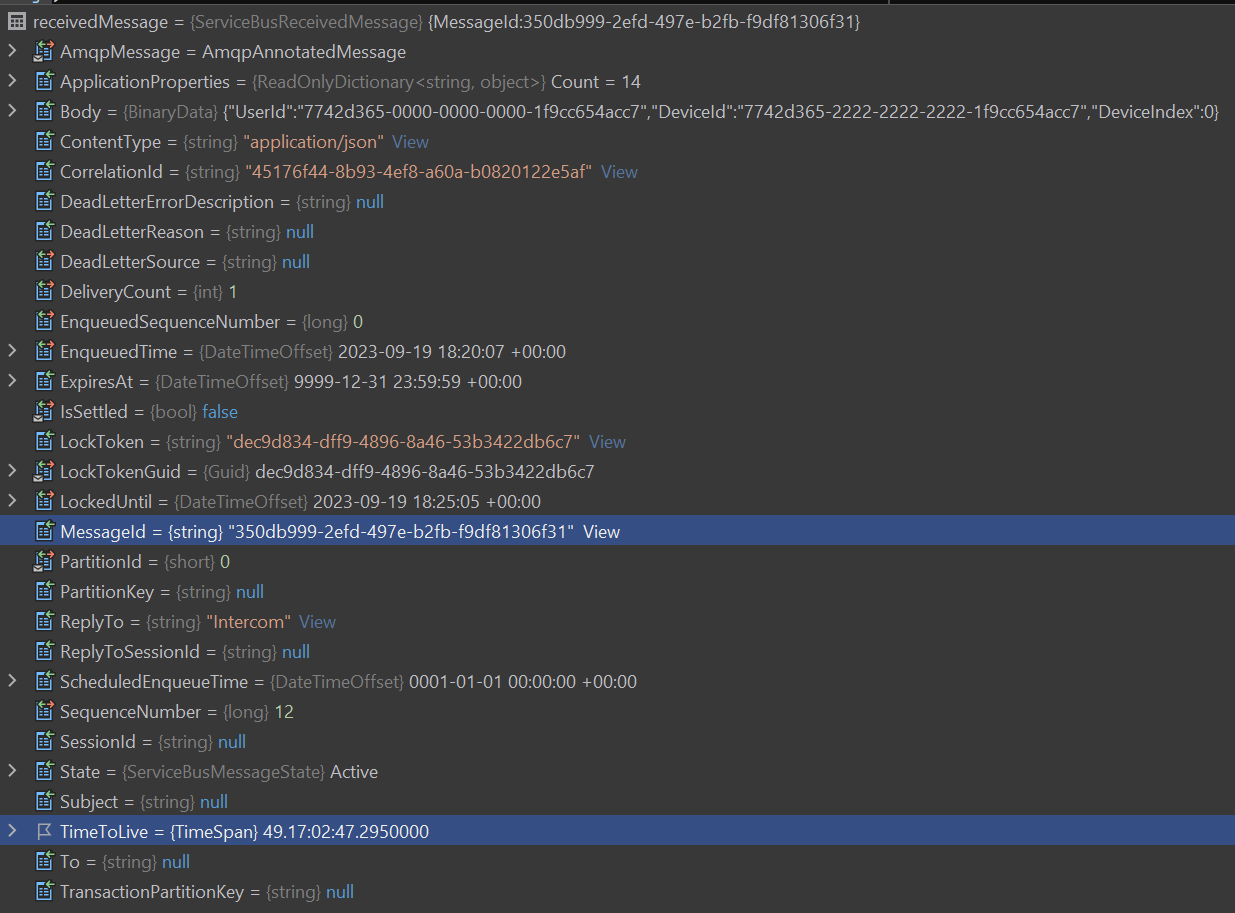Expand the ApplicationProperties dictionary
The image size is (1235, 913).
click(10, 81)
